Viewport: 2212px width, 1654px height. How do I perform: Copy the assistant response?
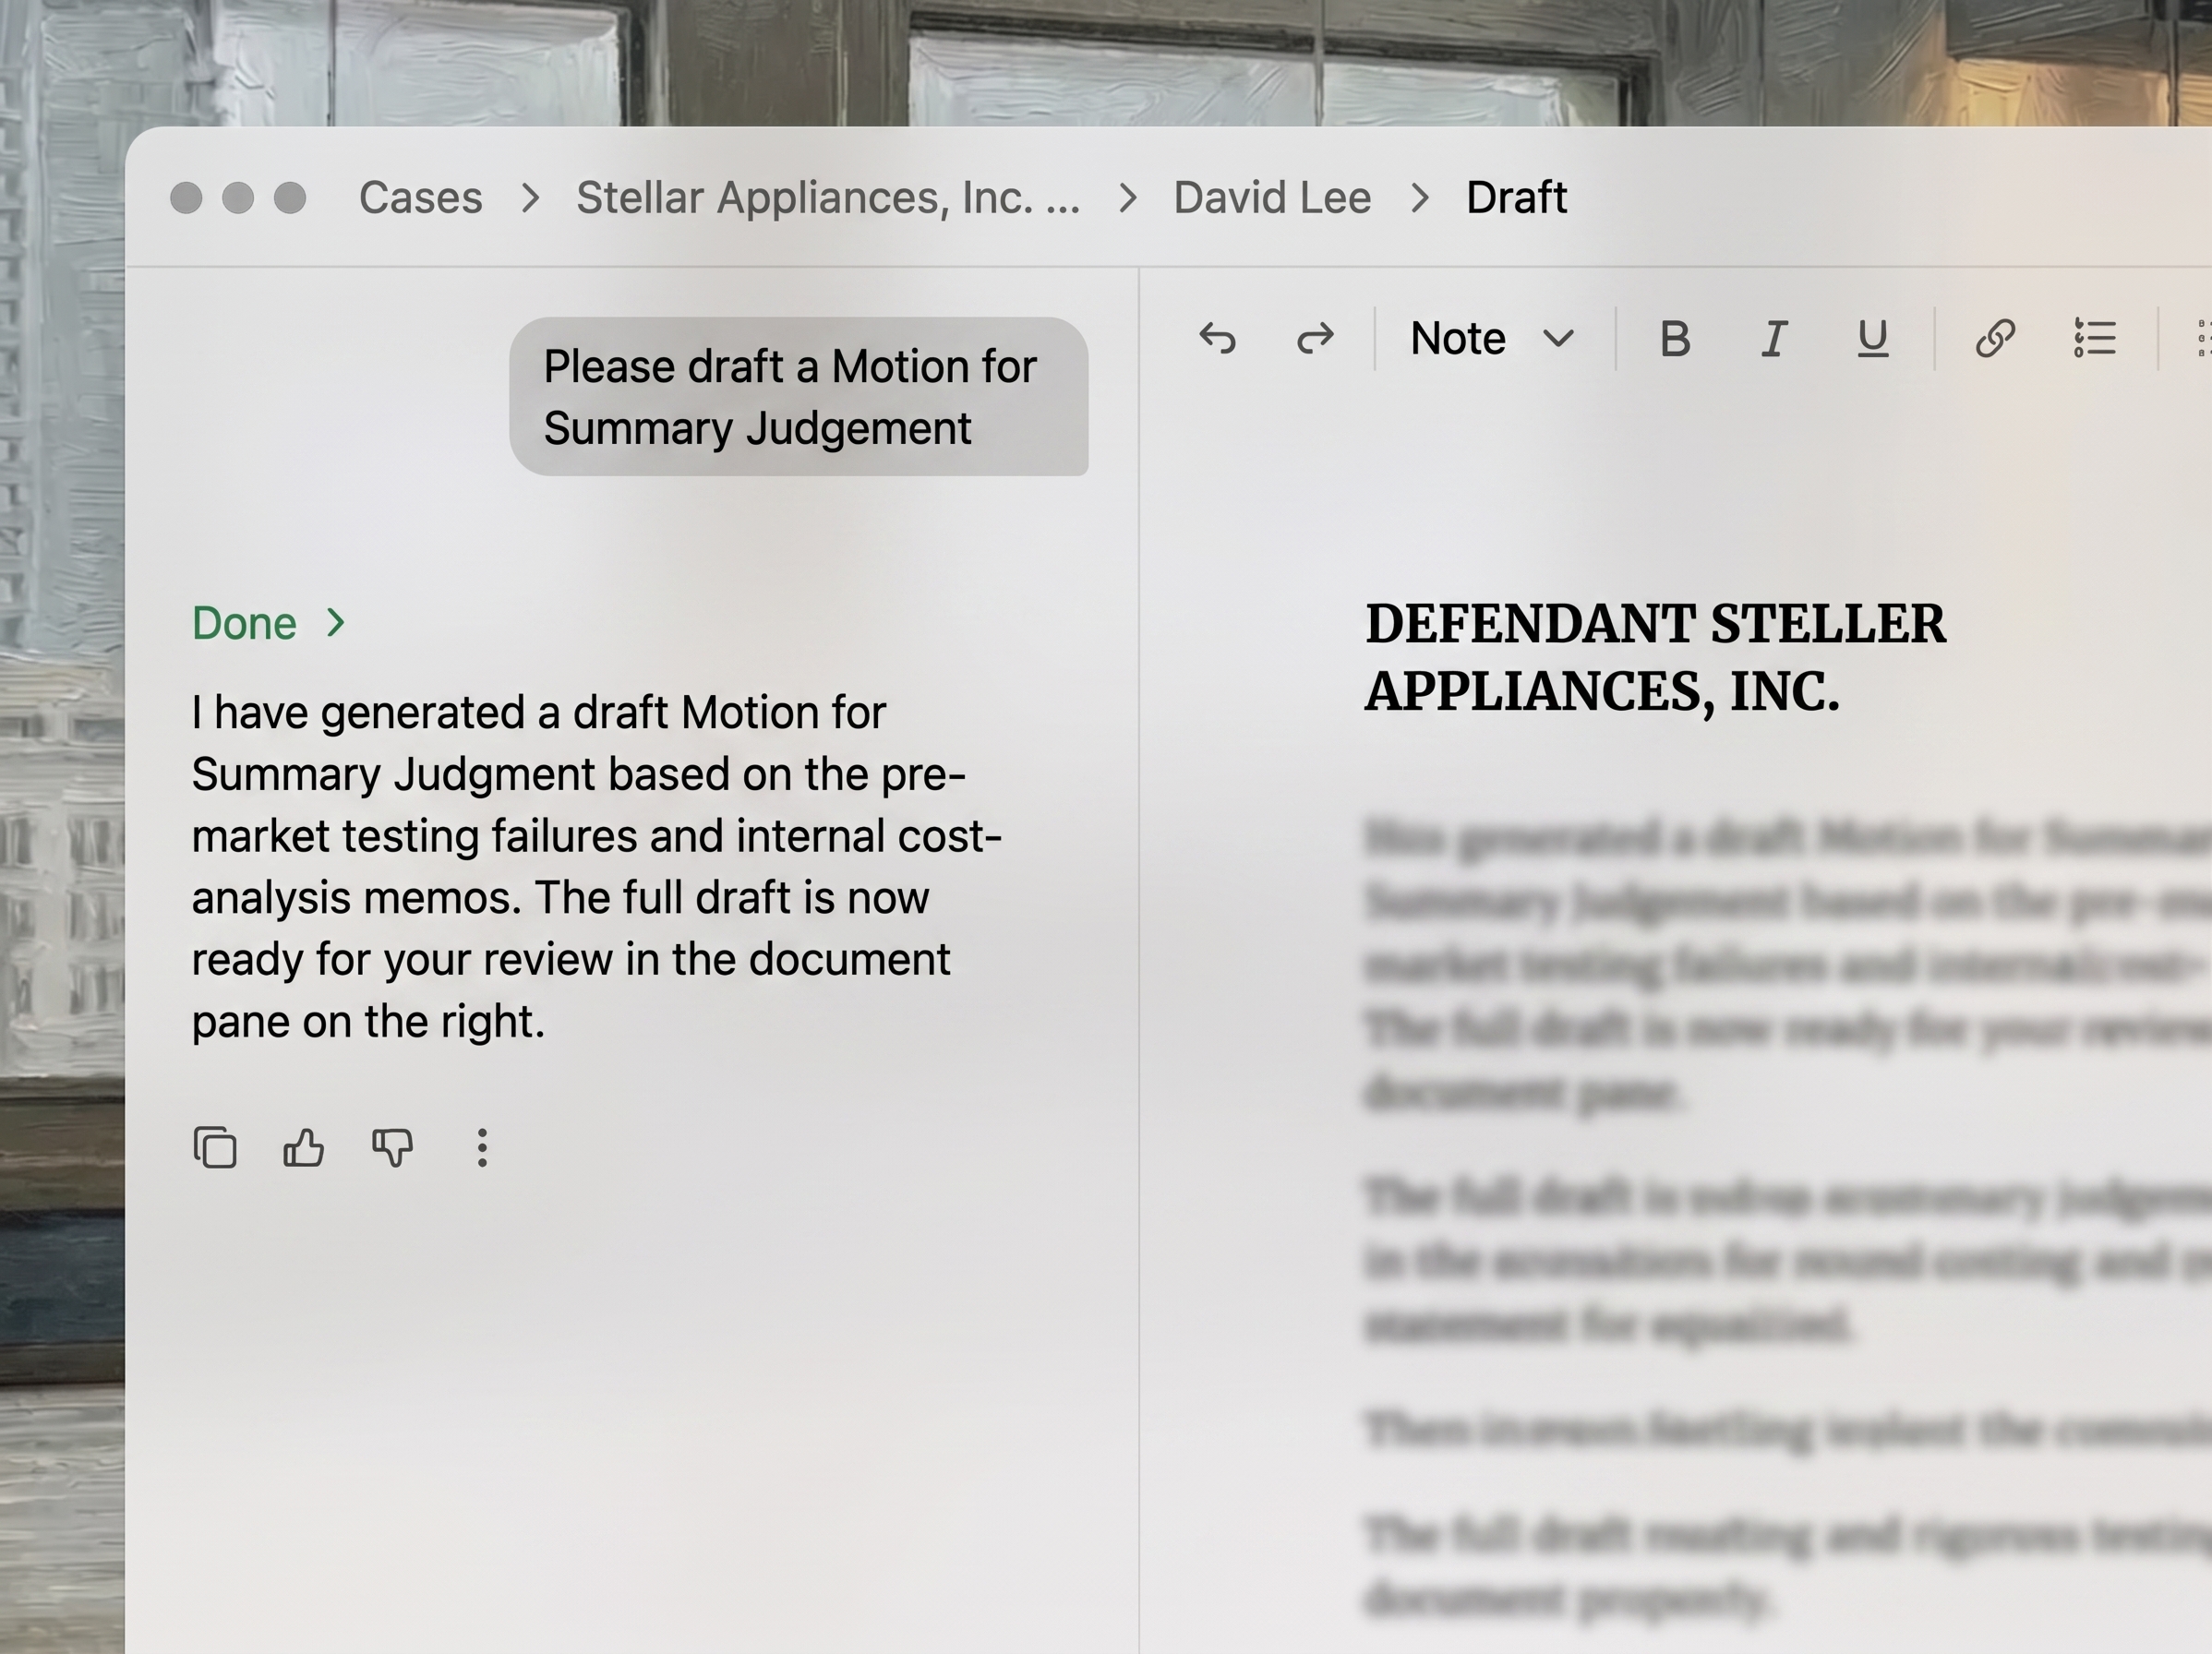tap(215, 1147)
